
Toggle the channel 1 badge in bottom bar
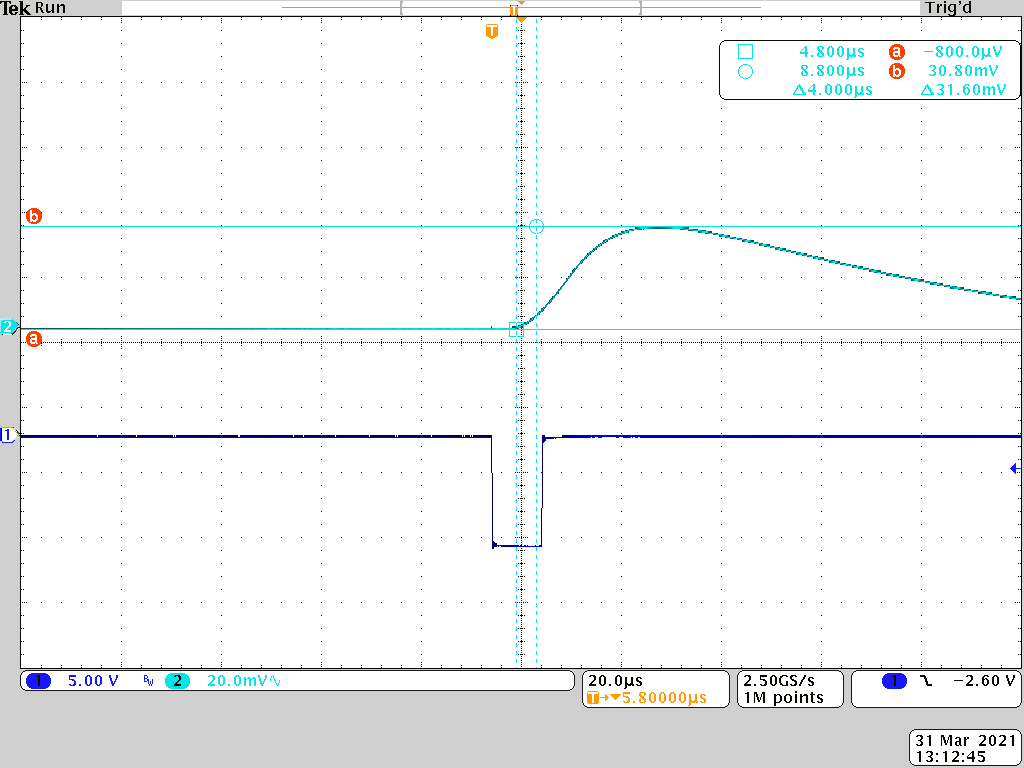39,681
